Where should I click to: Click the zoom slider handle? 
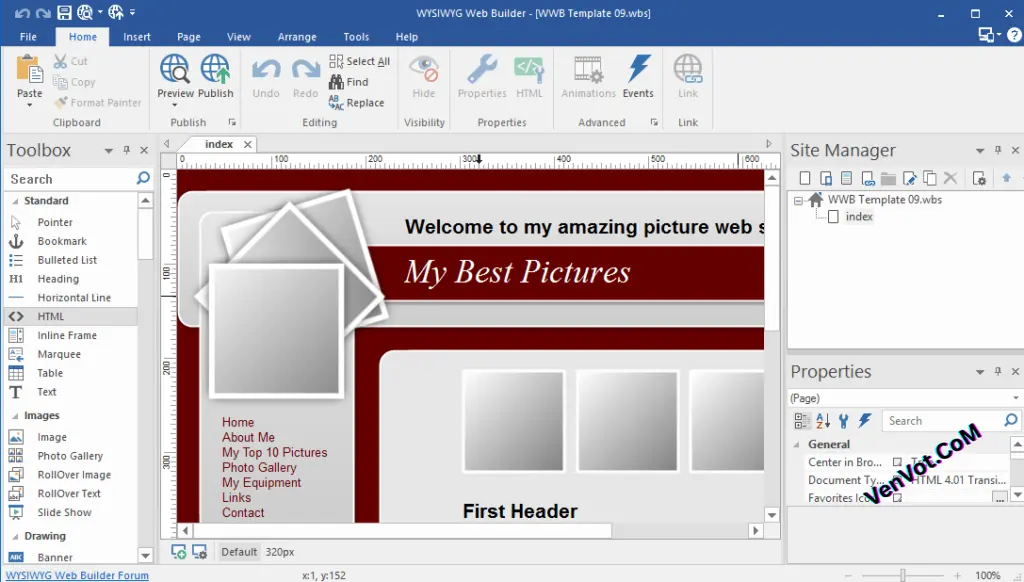[903, 575]
